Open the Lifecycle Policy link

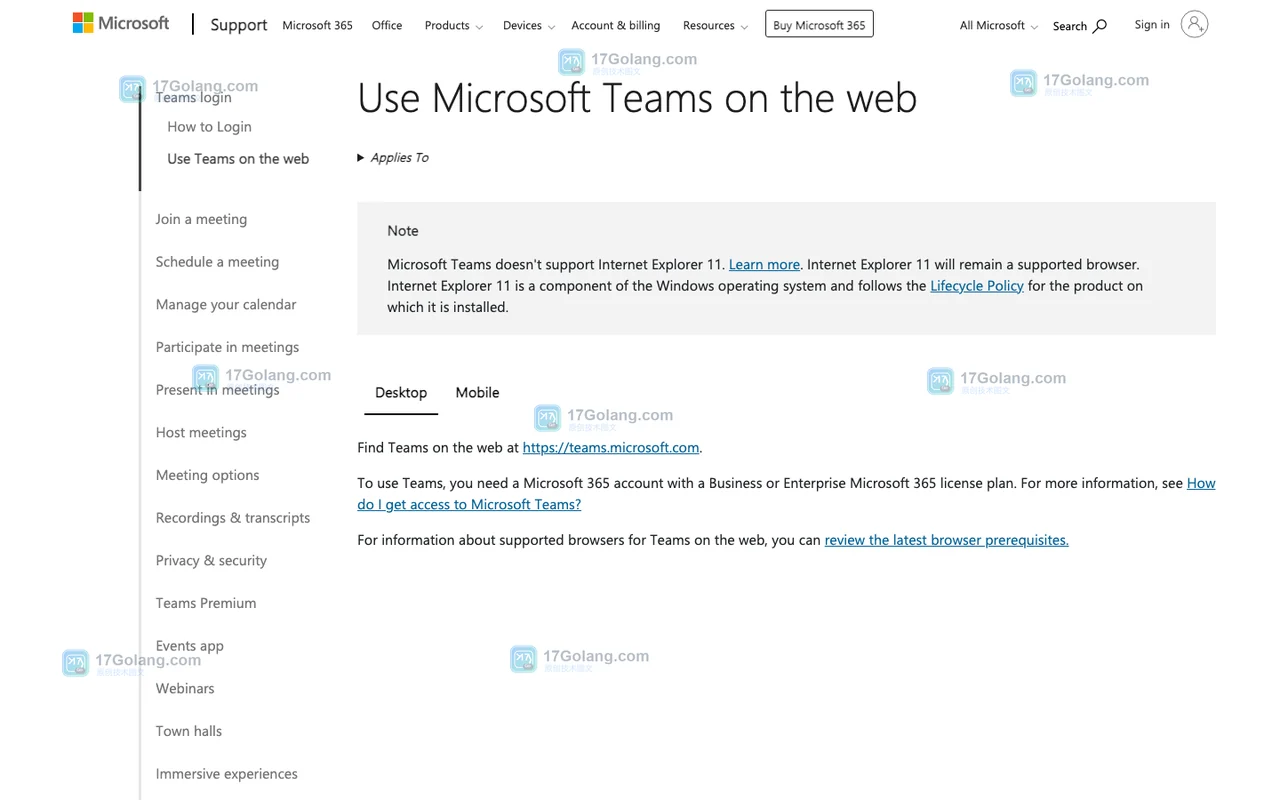point(977,286)
